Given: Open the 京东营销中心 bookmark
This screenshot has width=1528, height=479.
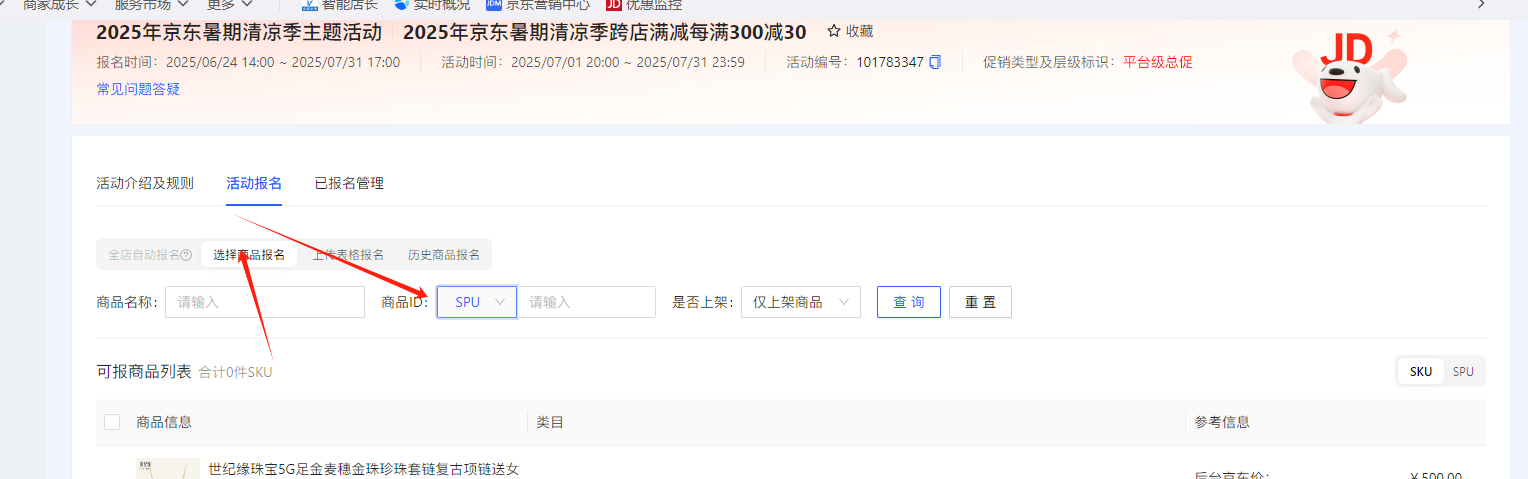Looking at the screenshot, I should point(538,4).
